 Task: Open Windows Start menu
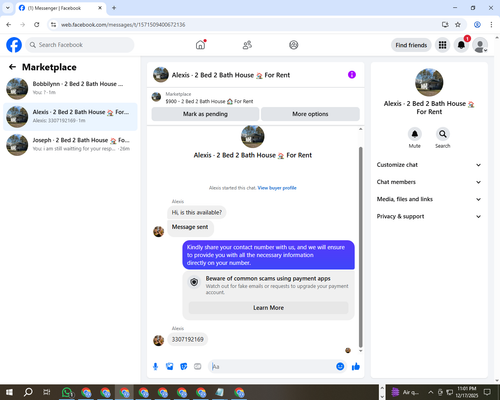[9, 392]
